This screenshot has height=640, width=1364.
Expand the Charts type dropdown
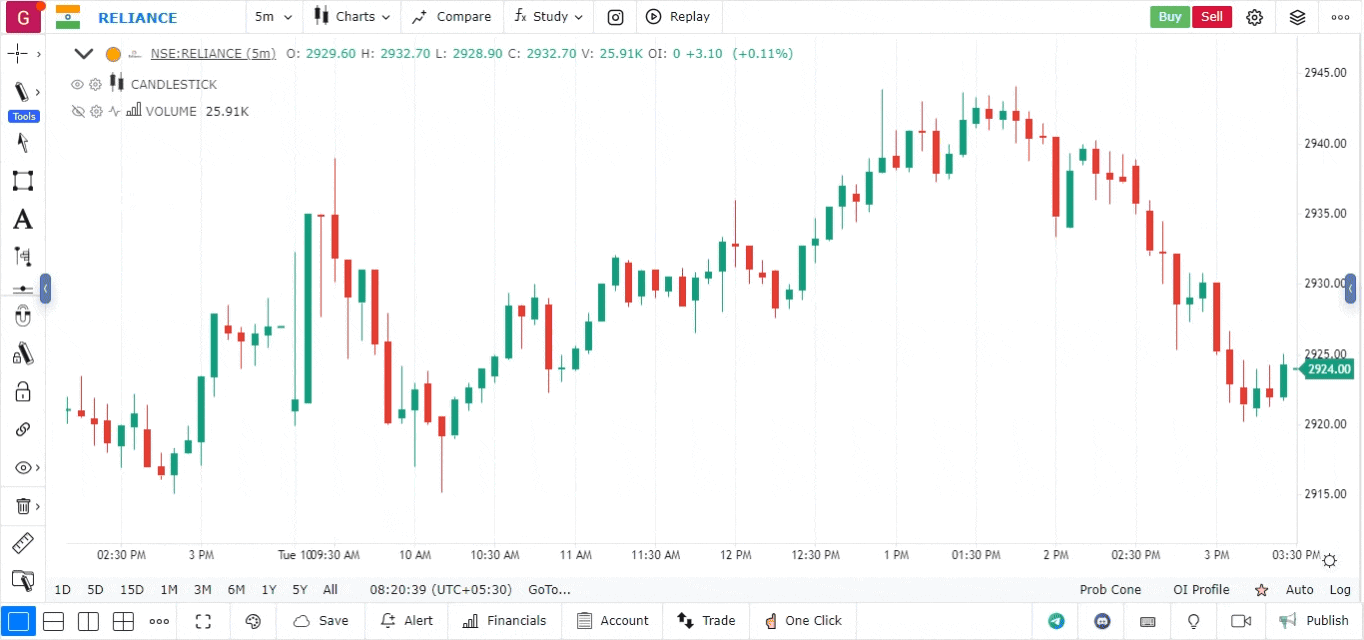[x=352, y=17]
